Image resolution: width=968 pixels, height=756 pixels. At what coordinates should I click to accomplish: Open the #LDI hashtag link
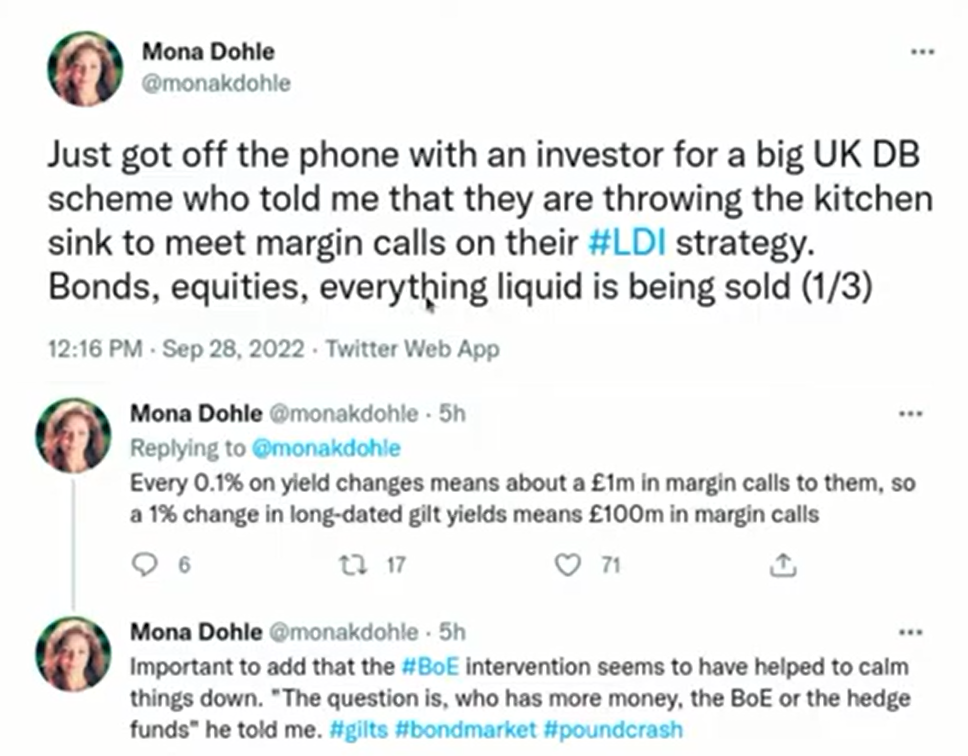[627, 243]
